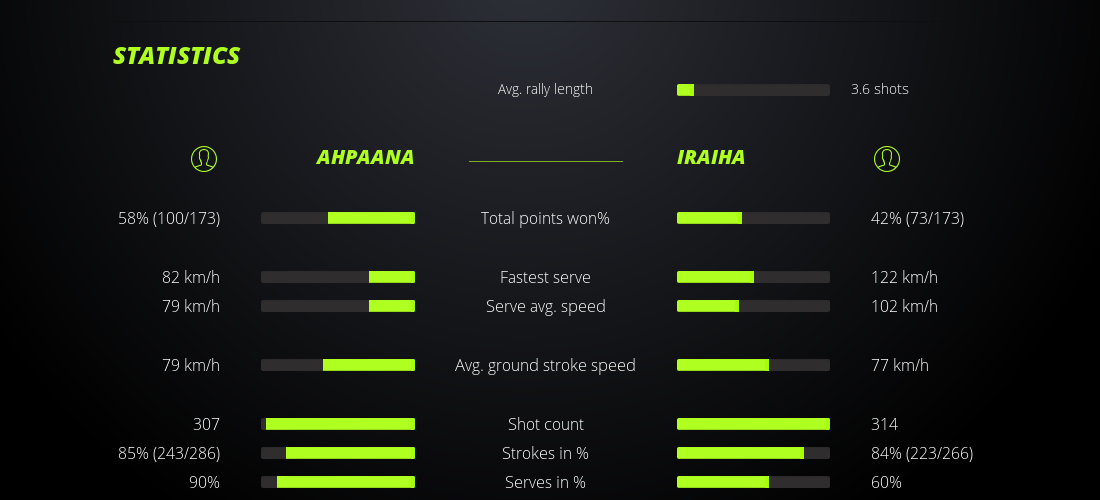Click Ahpaana's 58% (100/173) points value
Viewport: 1100px width, 500px height.
pos(169,218)
